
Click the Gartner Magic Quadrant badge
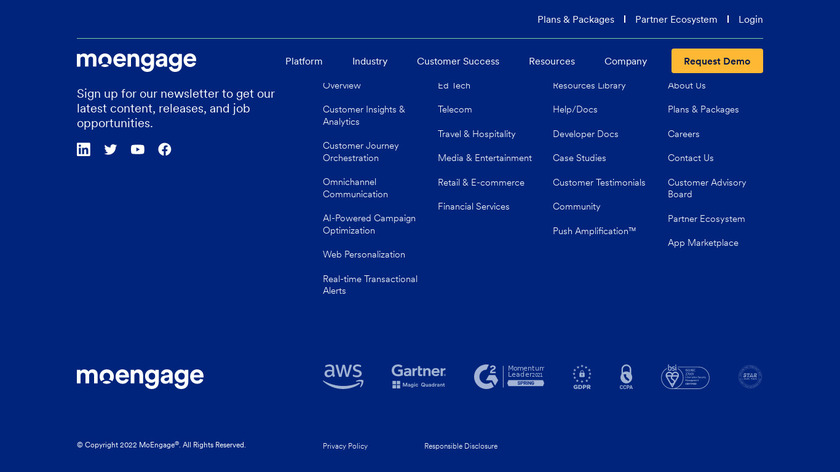pos(418,376)
